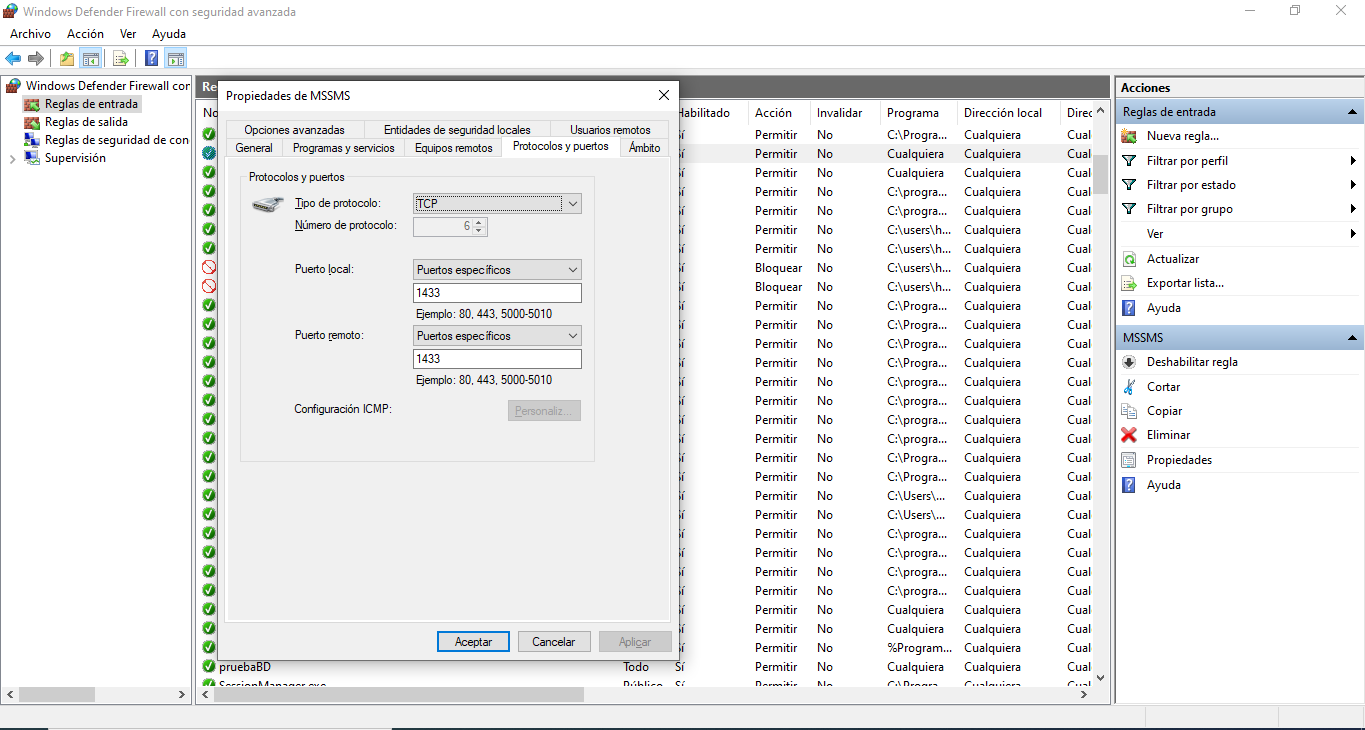Click the Protocolos y puertos tab
This screenshot has height=730, width=1365.
click(x=561, y=146)
